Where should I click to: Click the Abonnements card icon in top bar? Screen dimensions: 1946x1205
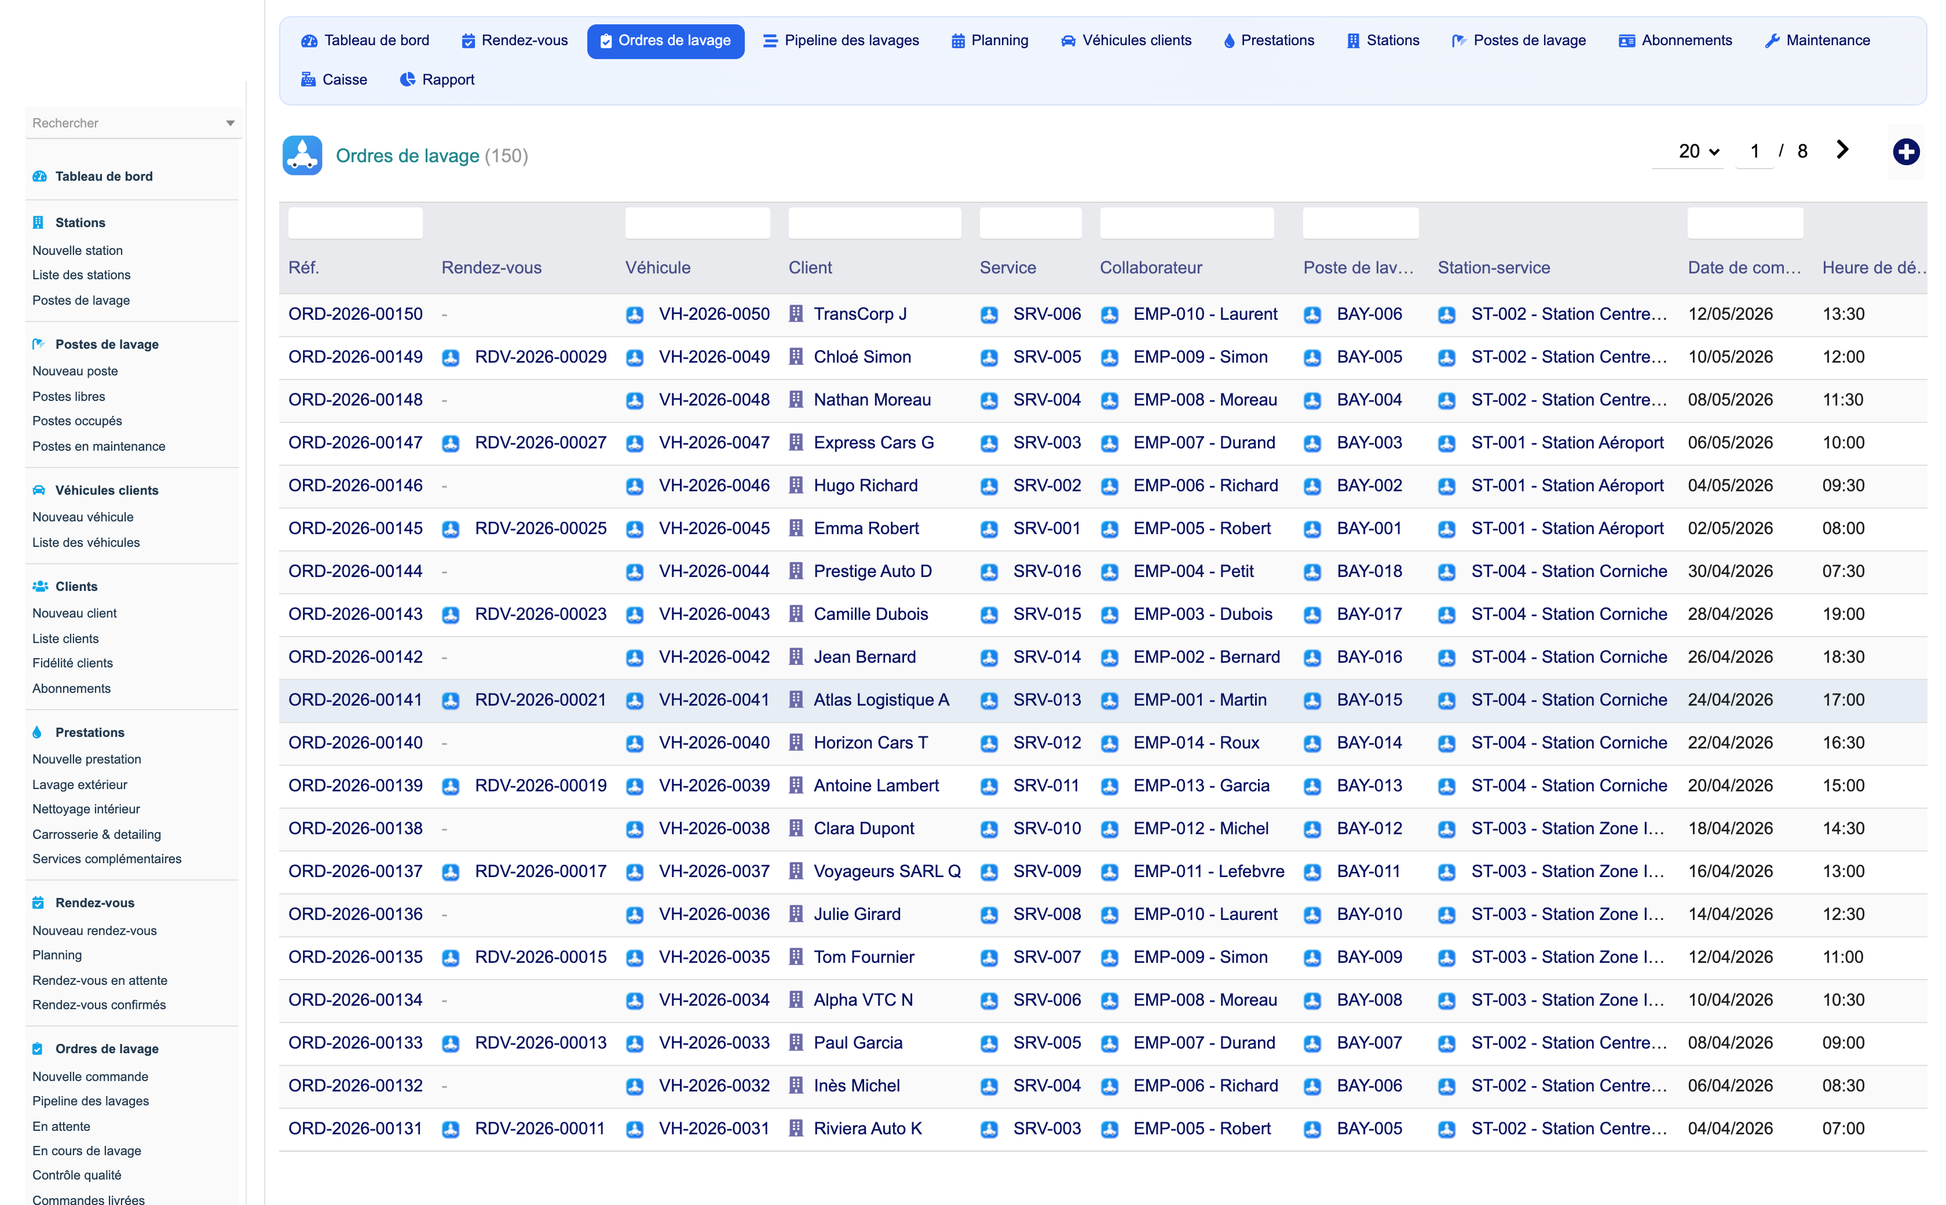coord(1627,41)
